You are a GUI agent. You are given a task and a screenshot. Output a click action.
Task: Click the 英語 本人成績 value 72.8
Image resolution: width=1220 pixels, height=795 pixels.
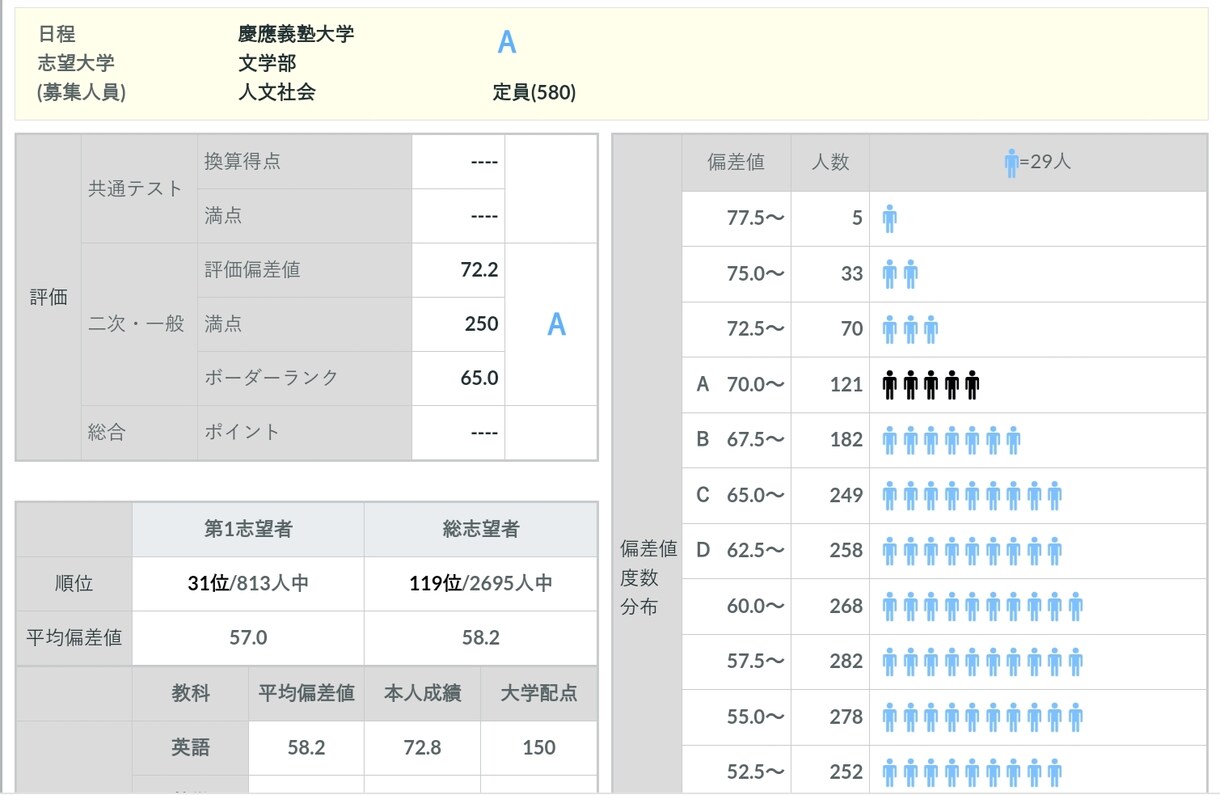pos(422,748)
